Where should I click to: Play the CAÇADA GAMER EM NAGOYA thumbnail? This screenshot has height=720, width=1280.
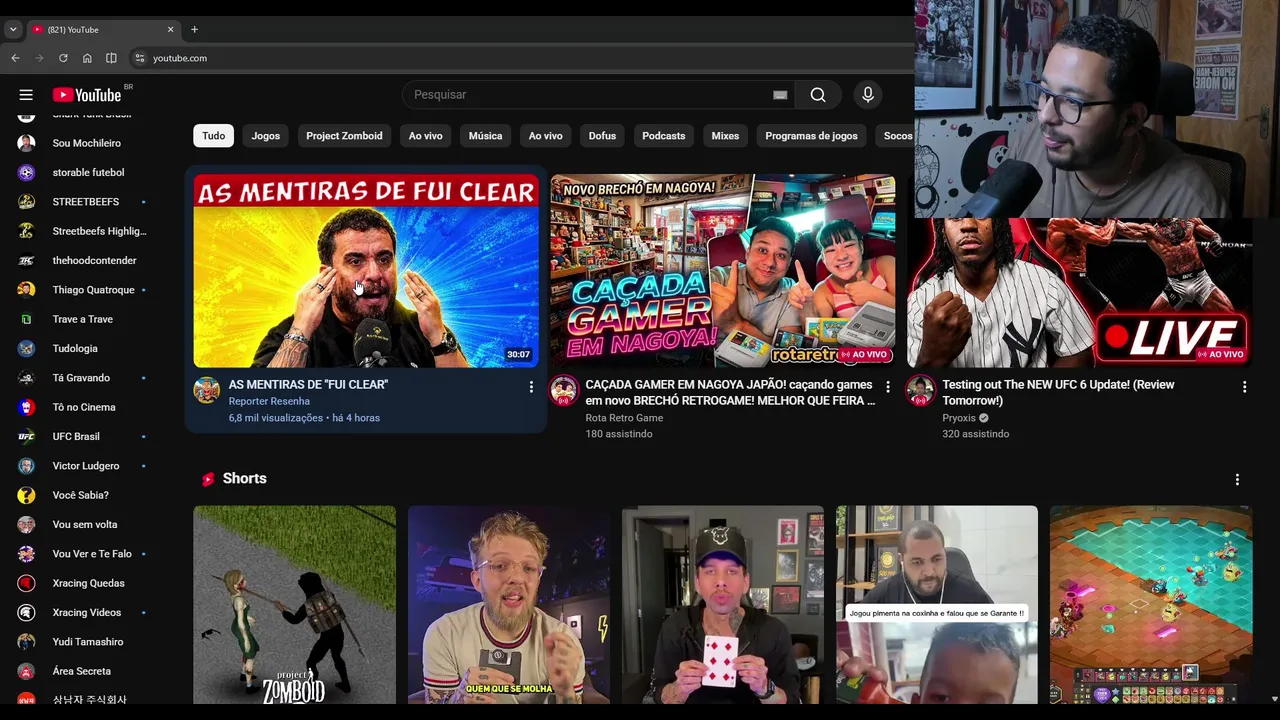723,271
